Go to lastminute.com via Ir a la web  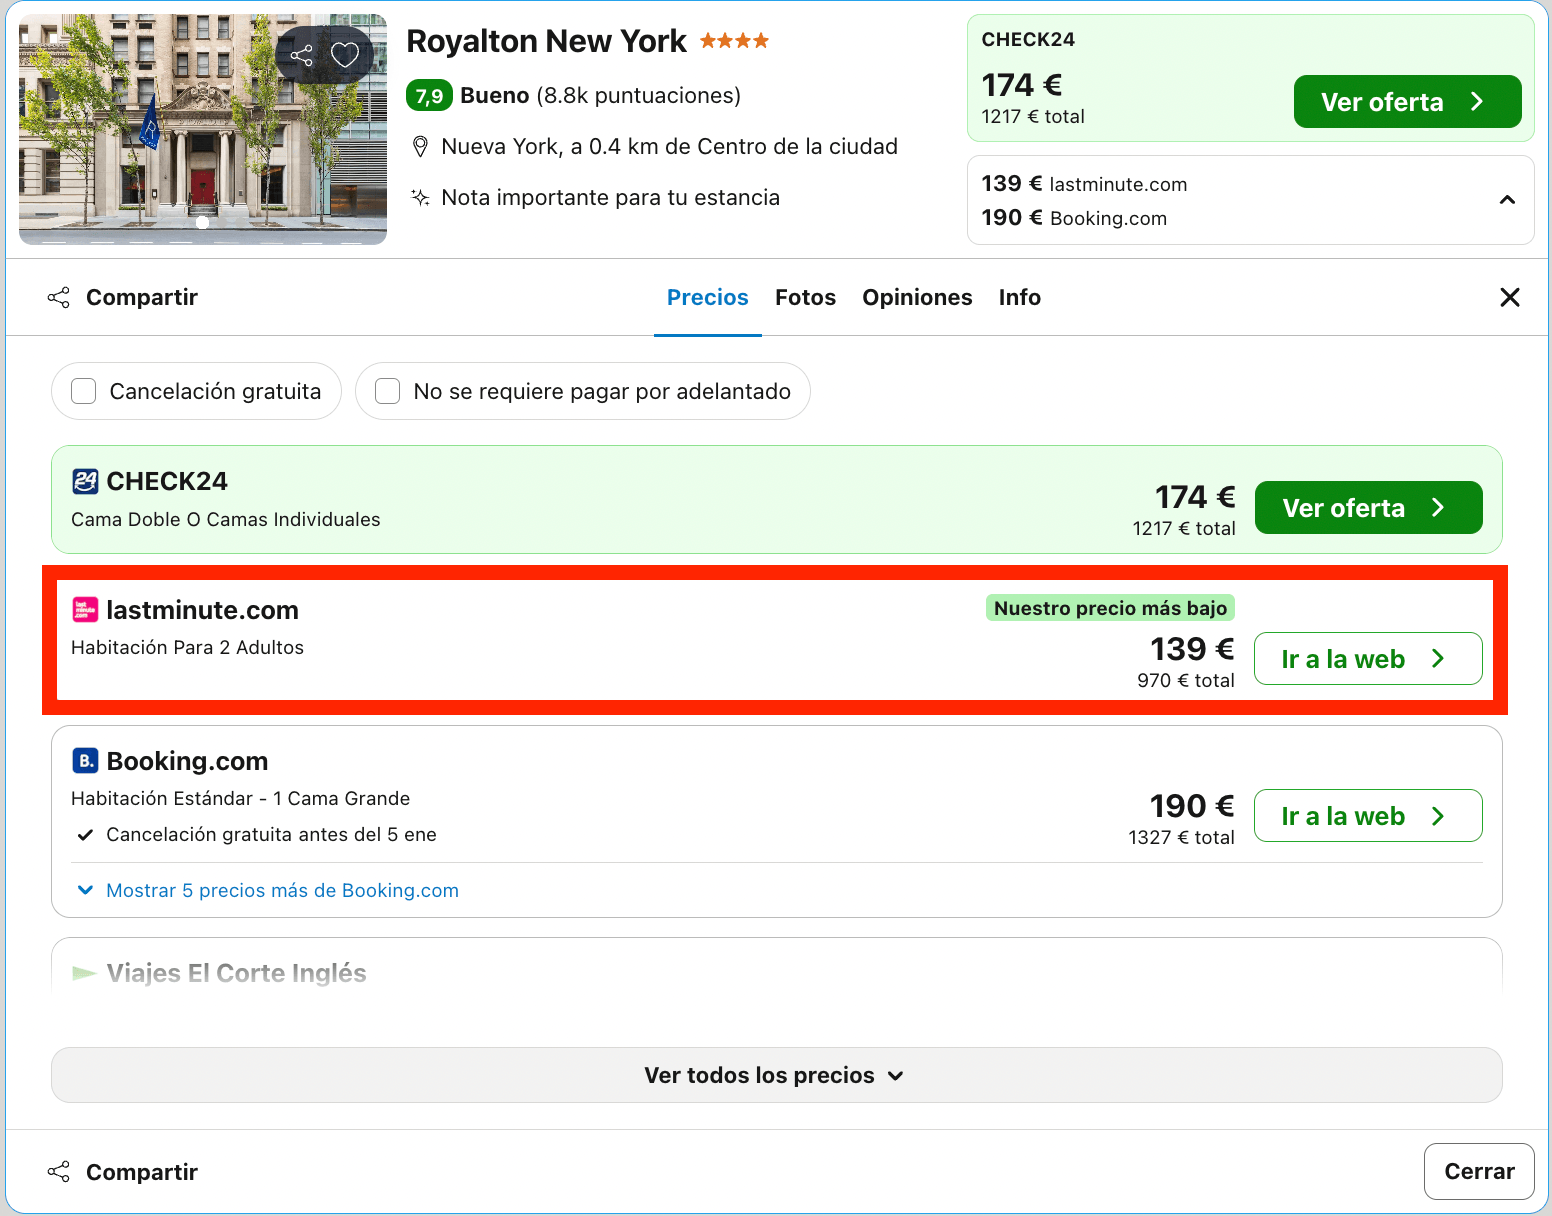1368,659
